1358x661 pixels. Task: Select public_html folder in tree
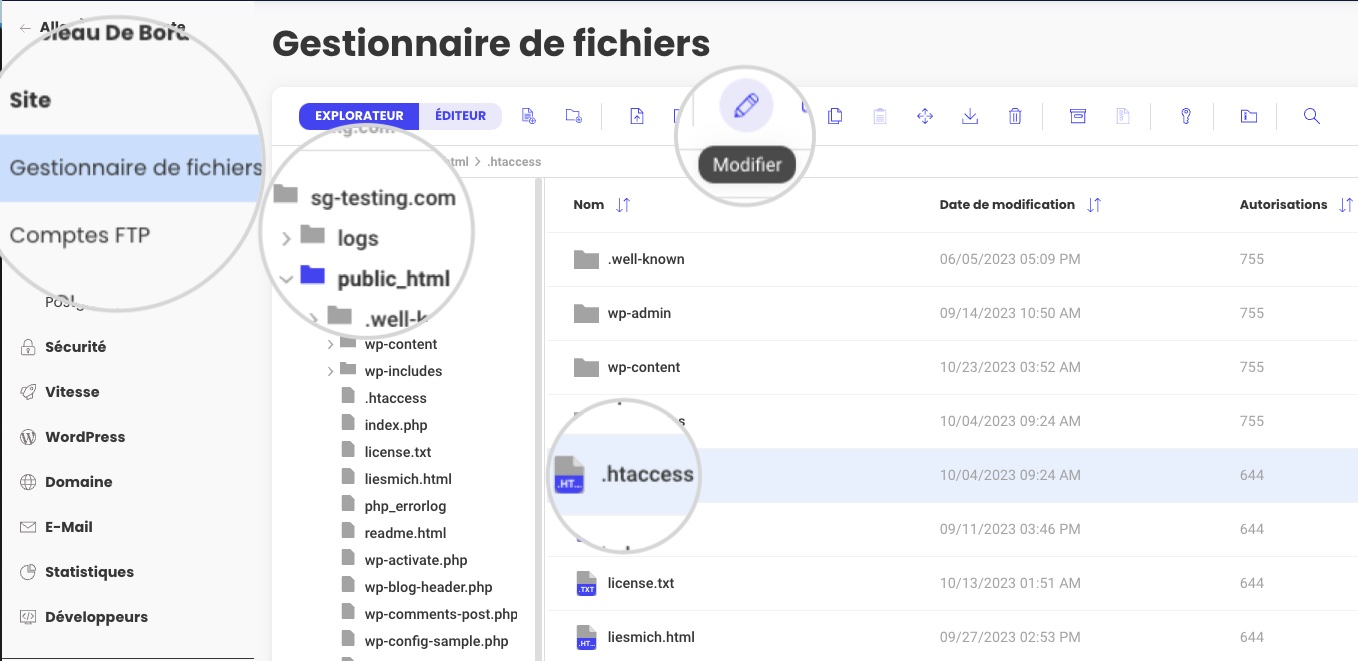pos(394,279)
